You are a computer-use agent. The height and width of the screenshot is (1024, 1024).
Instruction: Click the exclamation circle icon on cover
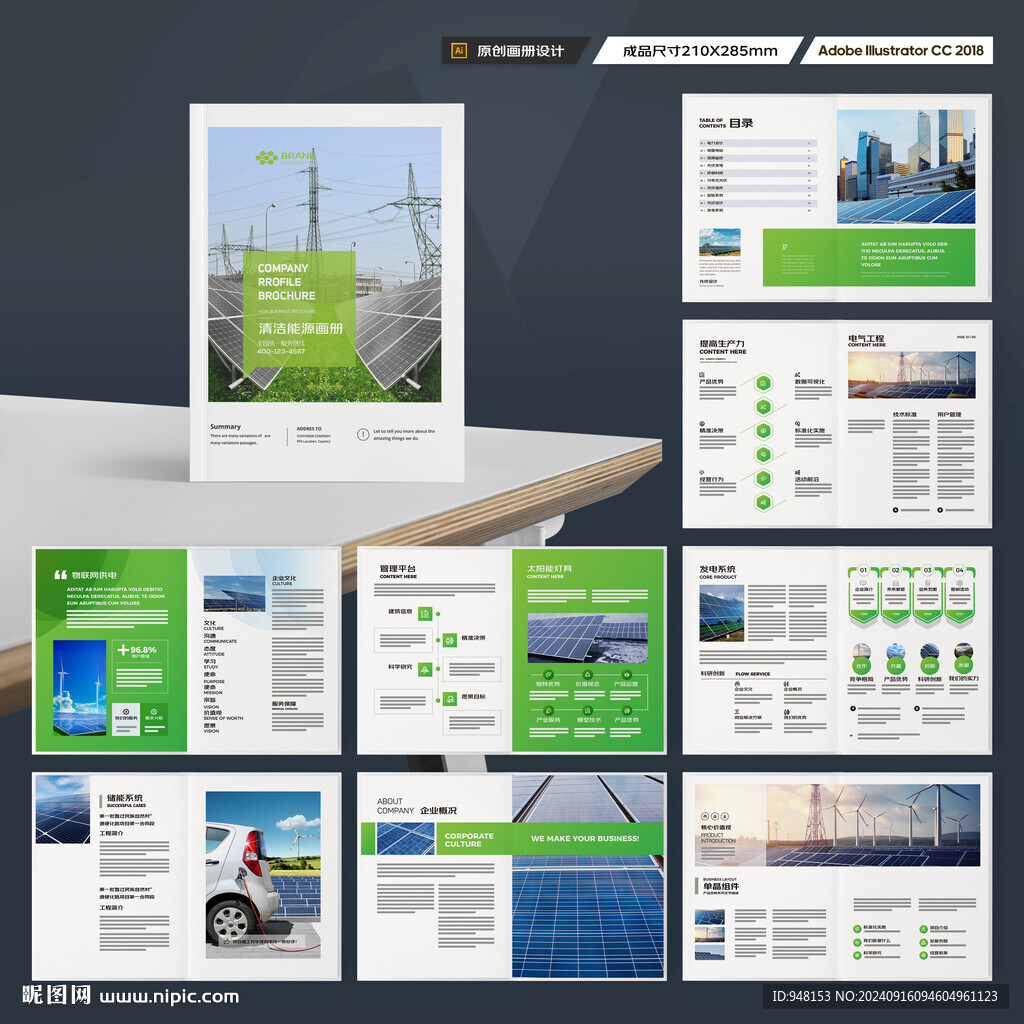(363, 434)
